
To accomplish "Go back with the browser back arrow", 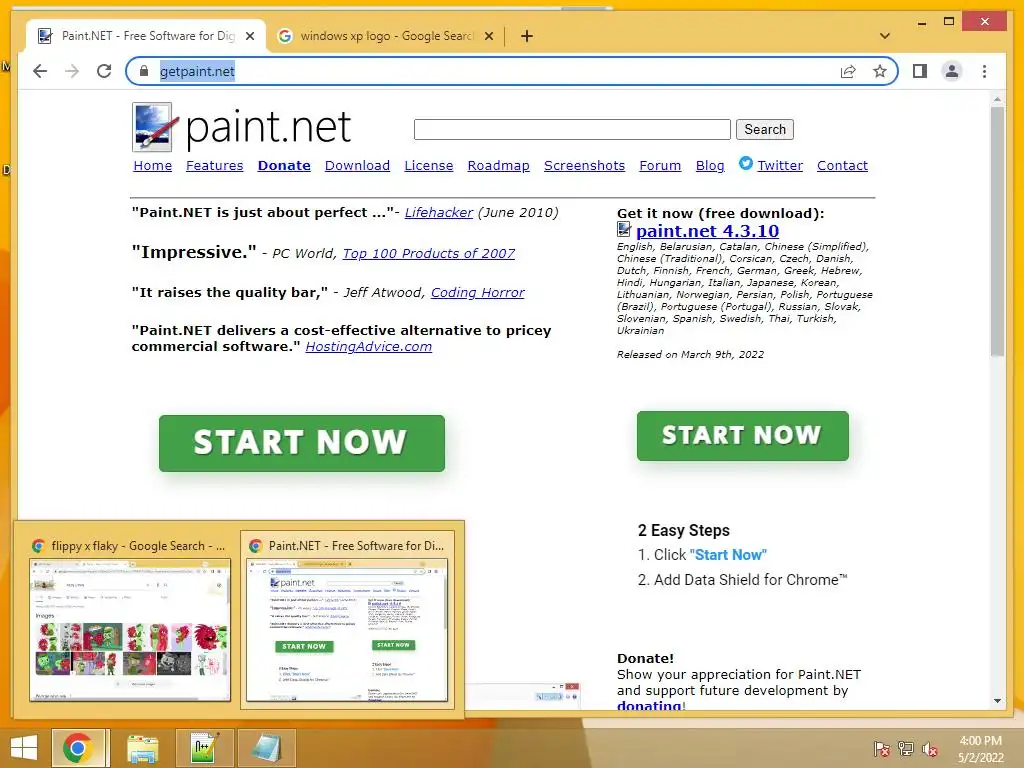I will click(40, 71).
